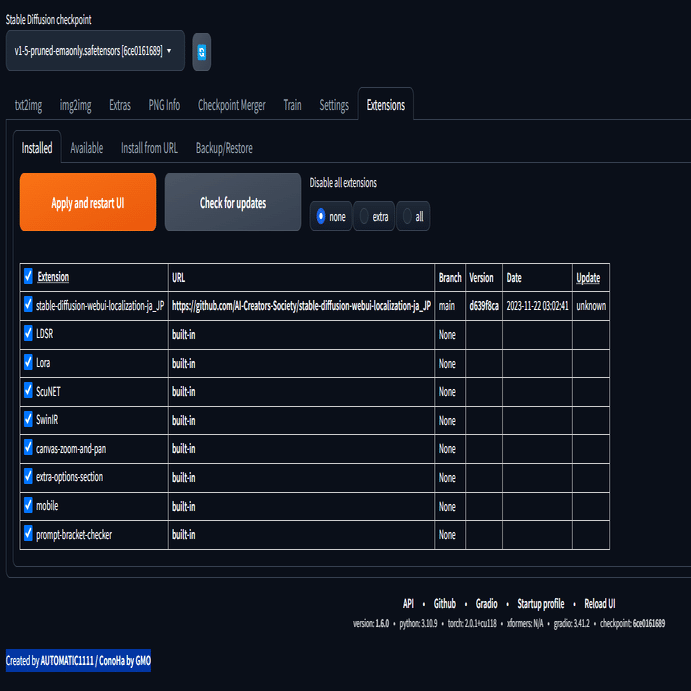Uncheck the Lora extension

[28, 362]
